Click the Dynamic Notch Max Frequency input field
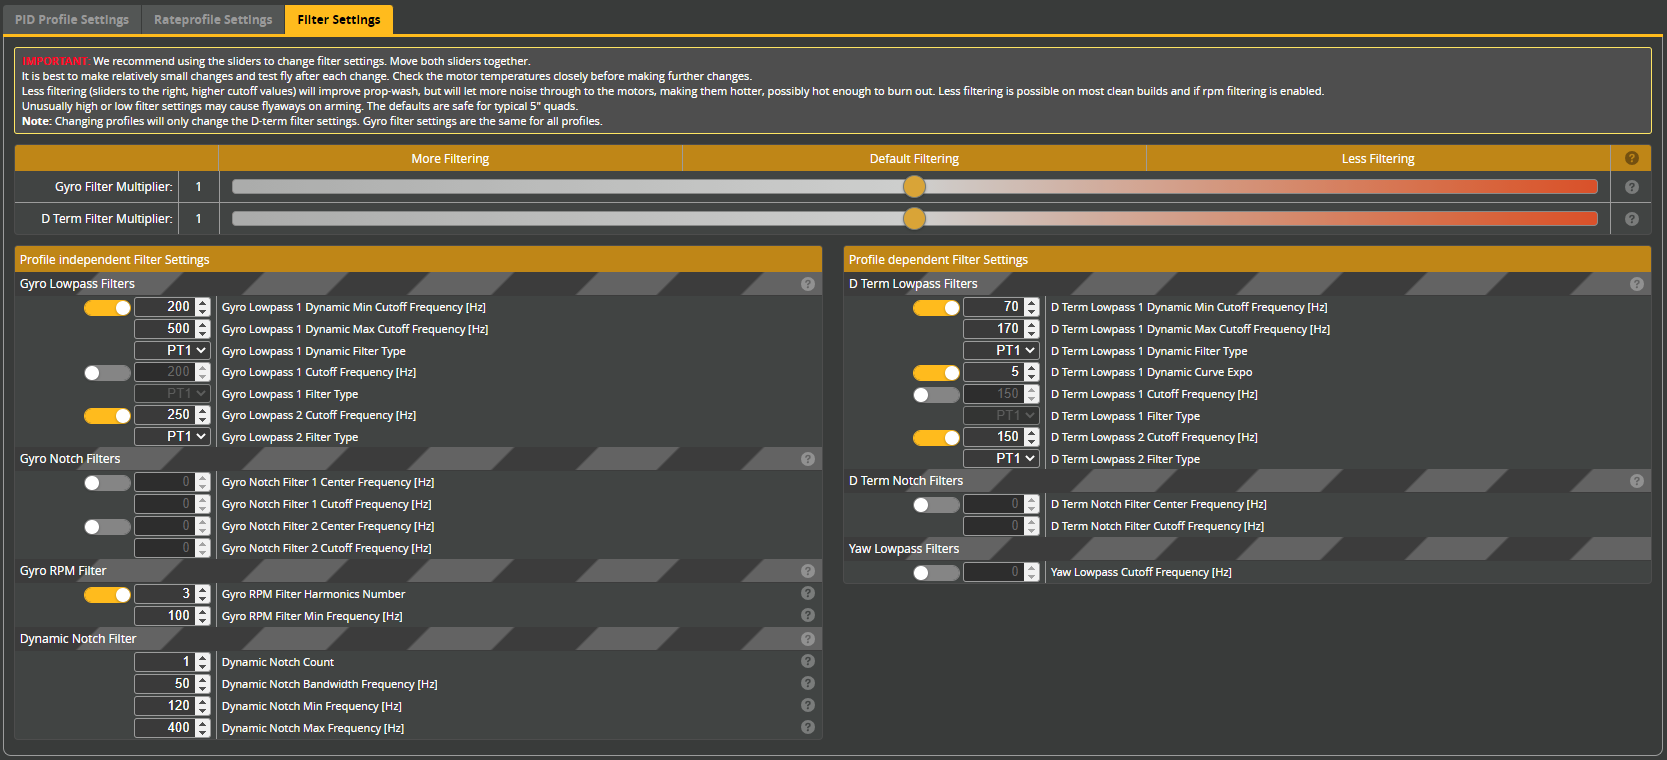This screenshot has height=760, width=1667. pyautogui.click(x=165, y=728)
